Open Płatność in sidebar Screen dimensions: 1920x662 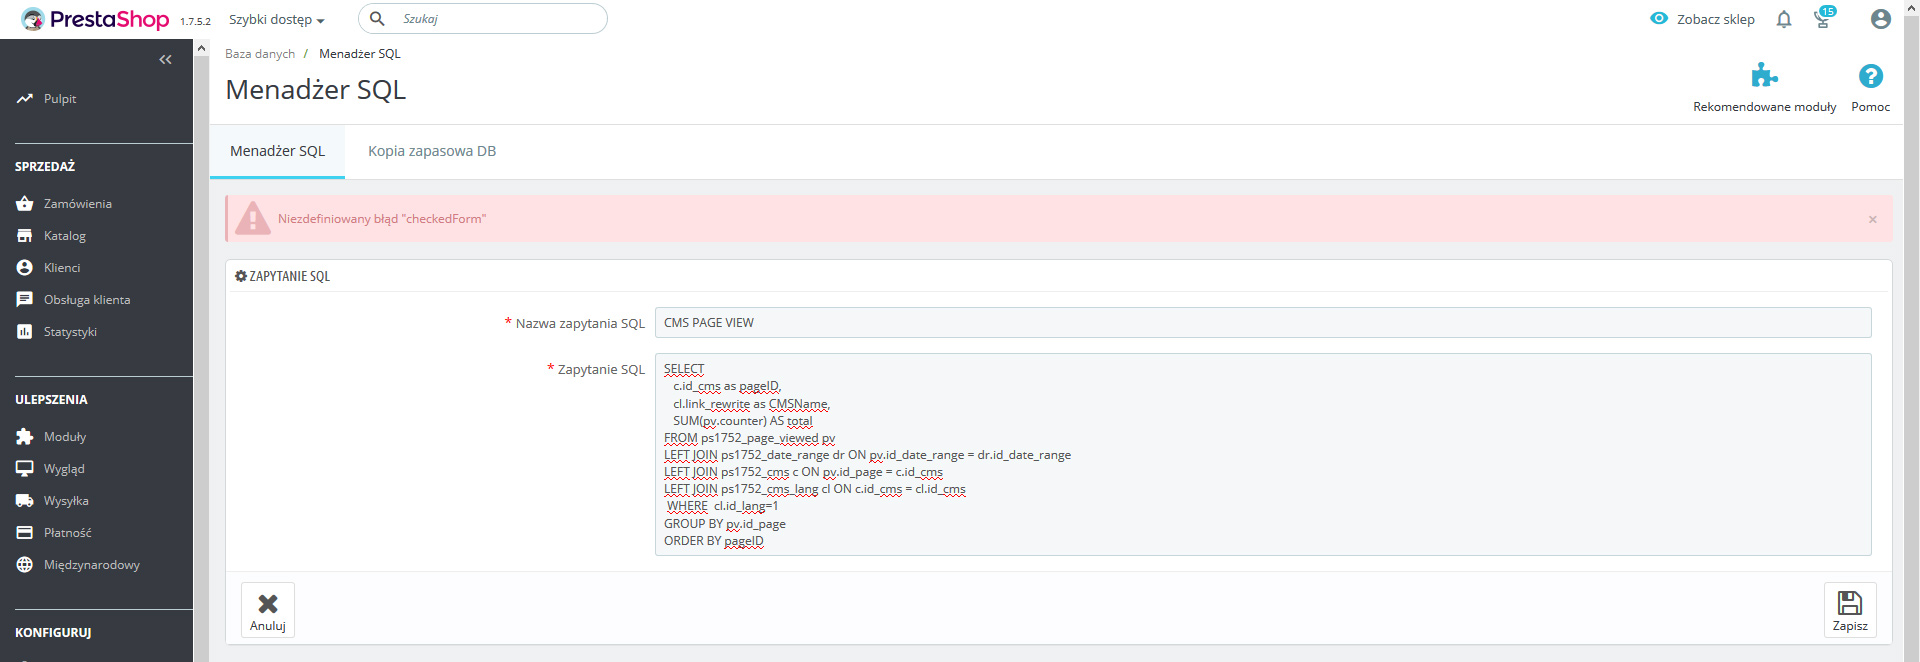click(x=68, y=533)
